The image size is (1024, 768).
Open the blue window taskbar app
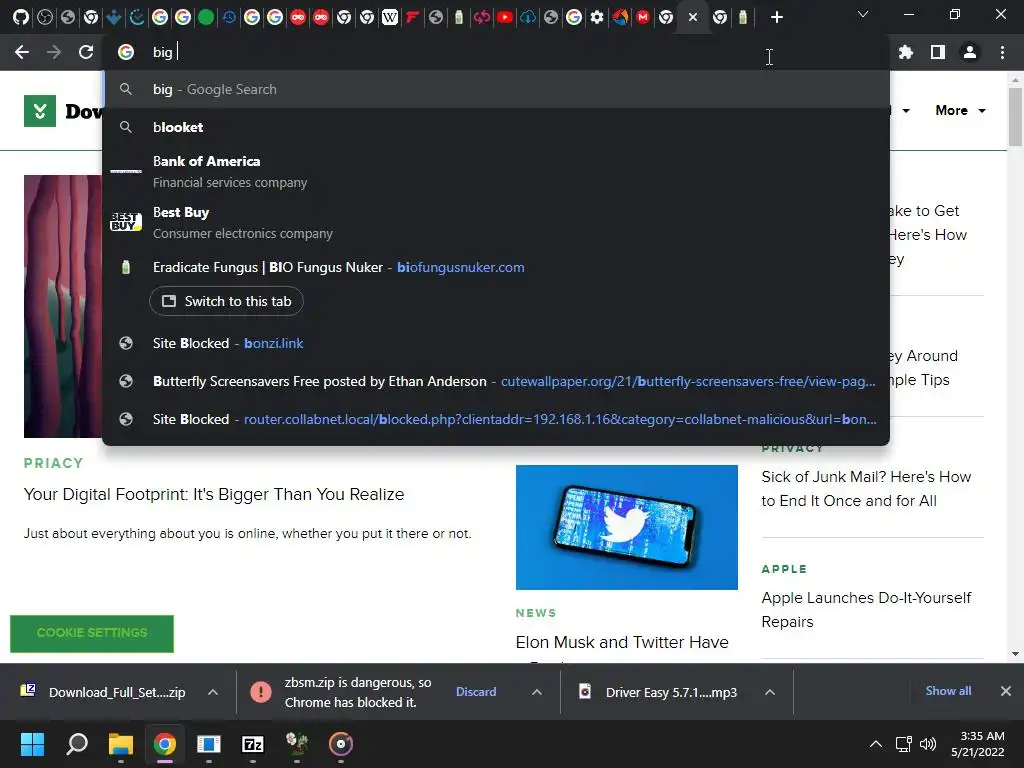coord(209,744)
